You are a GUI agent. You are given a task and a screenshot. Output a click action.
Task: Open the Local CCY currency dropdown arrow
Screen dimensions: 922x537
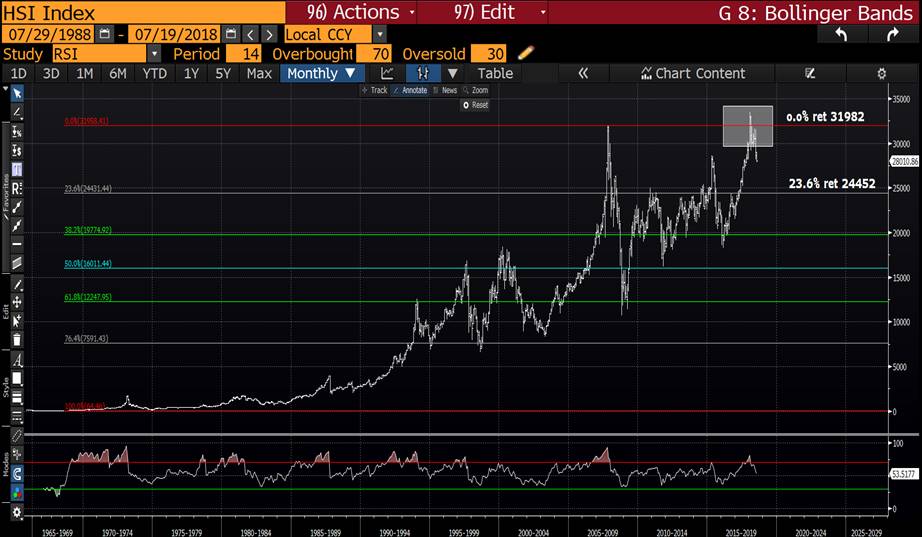click(380, 35)
